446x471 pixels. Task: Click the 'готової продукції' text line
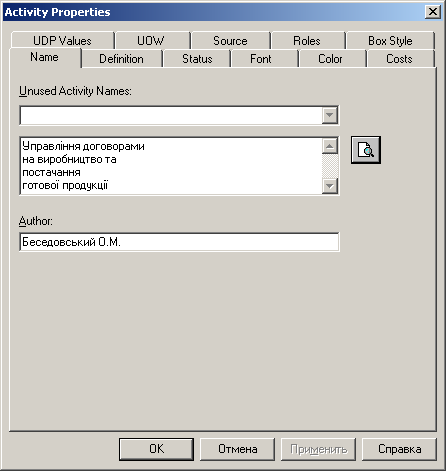coord(65,185)
